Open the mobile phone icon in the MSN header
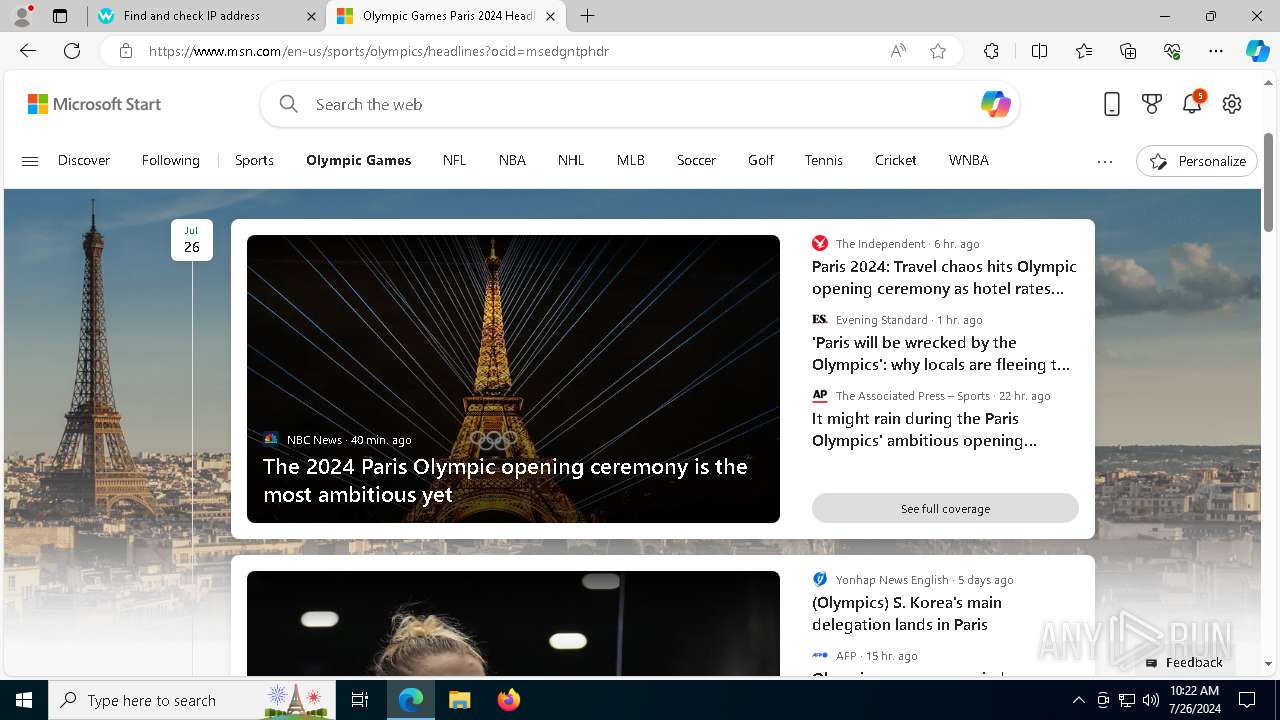1280x720 pixels. coord(1111,104)
